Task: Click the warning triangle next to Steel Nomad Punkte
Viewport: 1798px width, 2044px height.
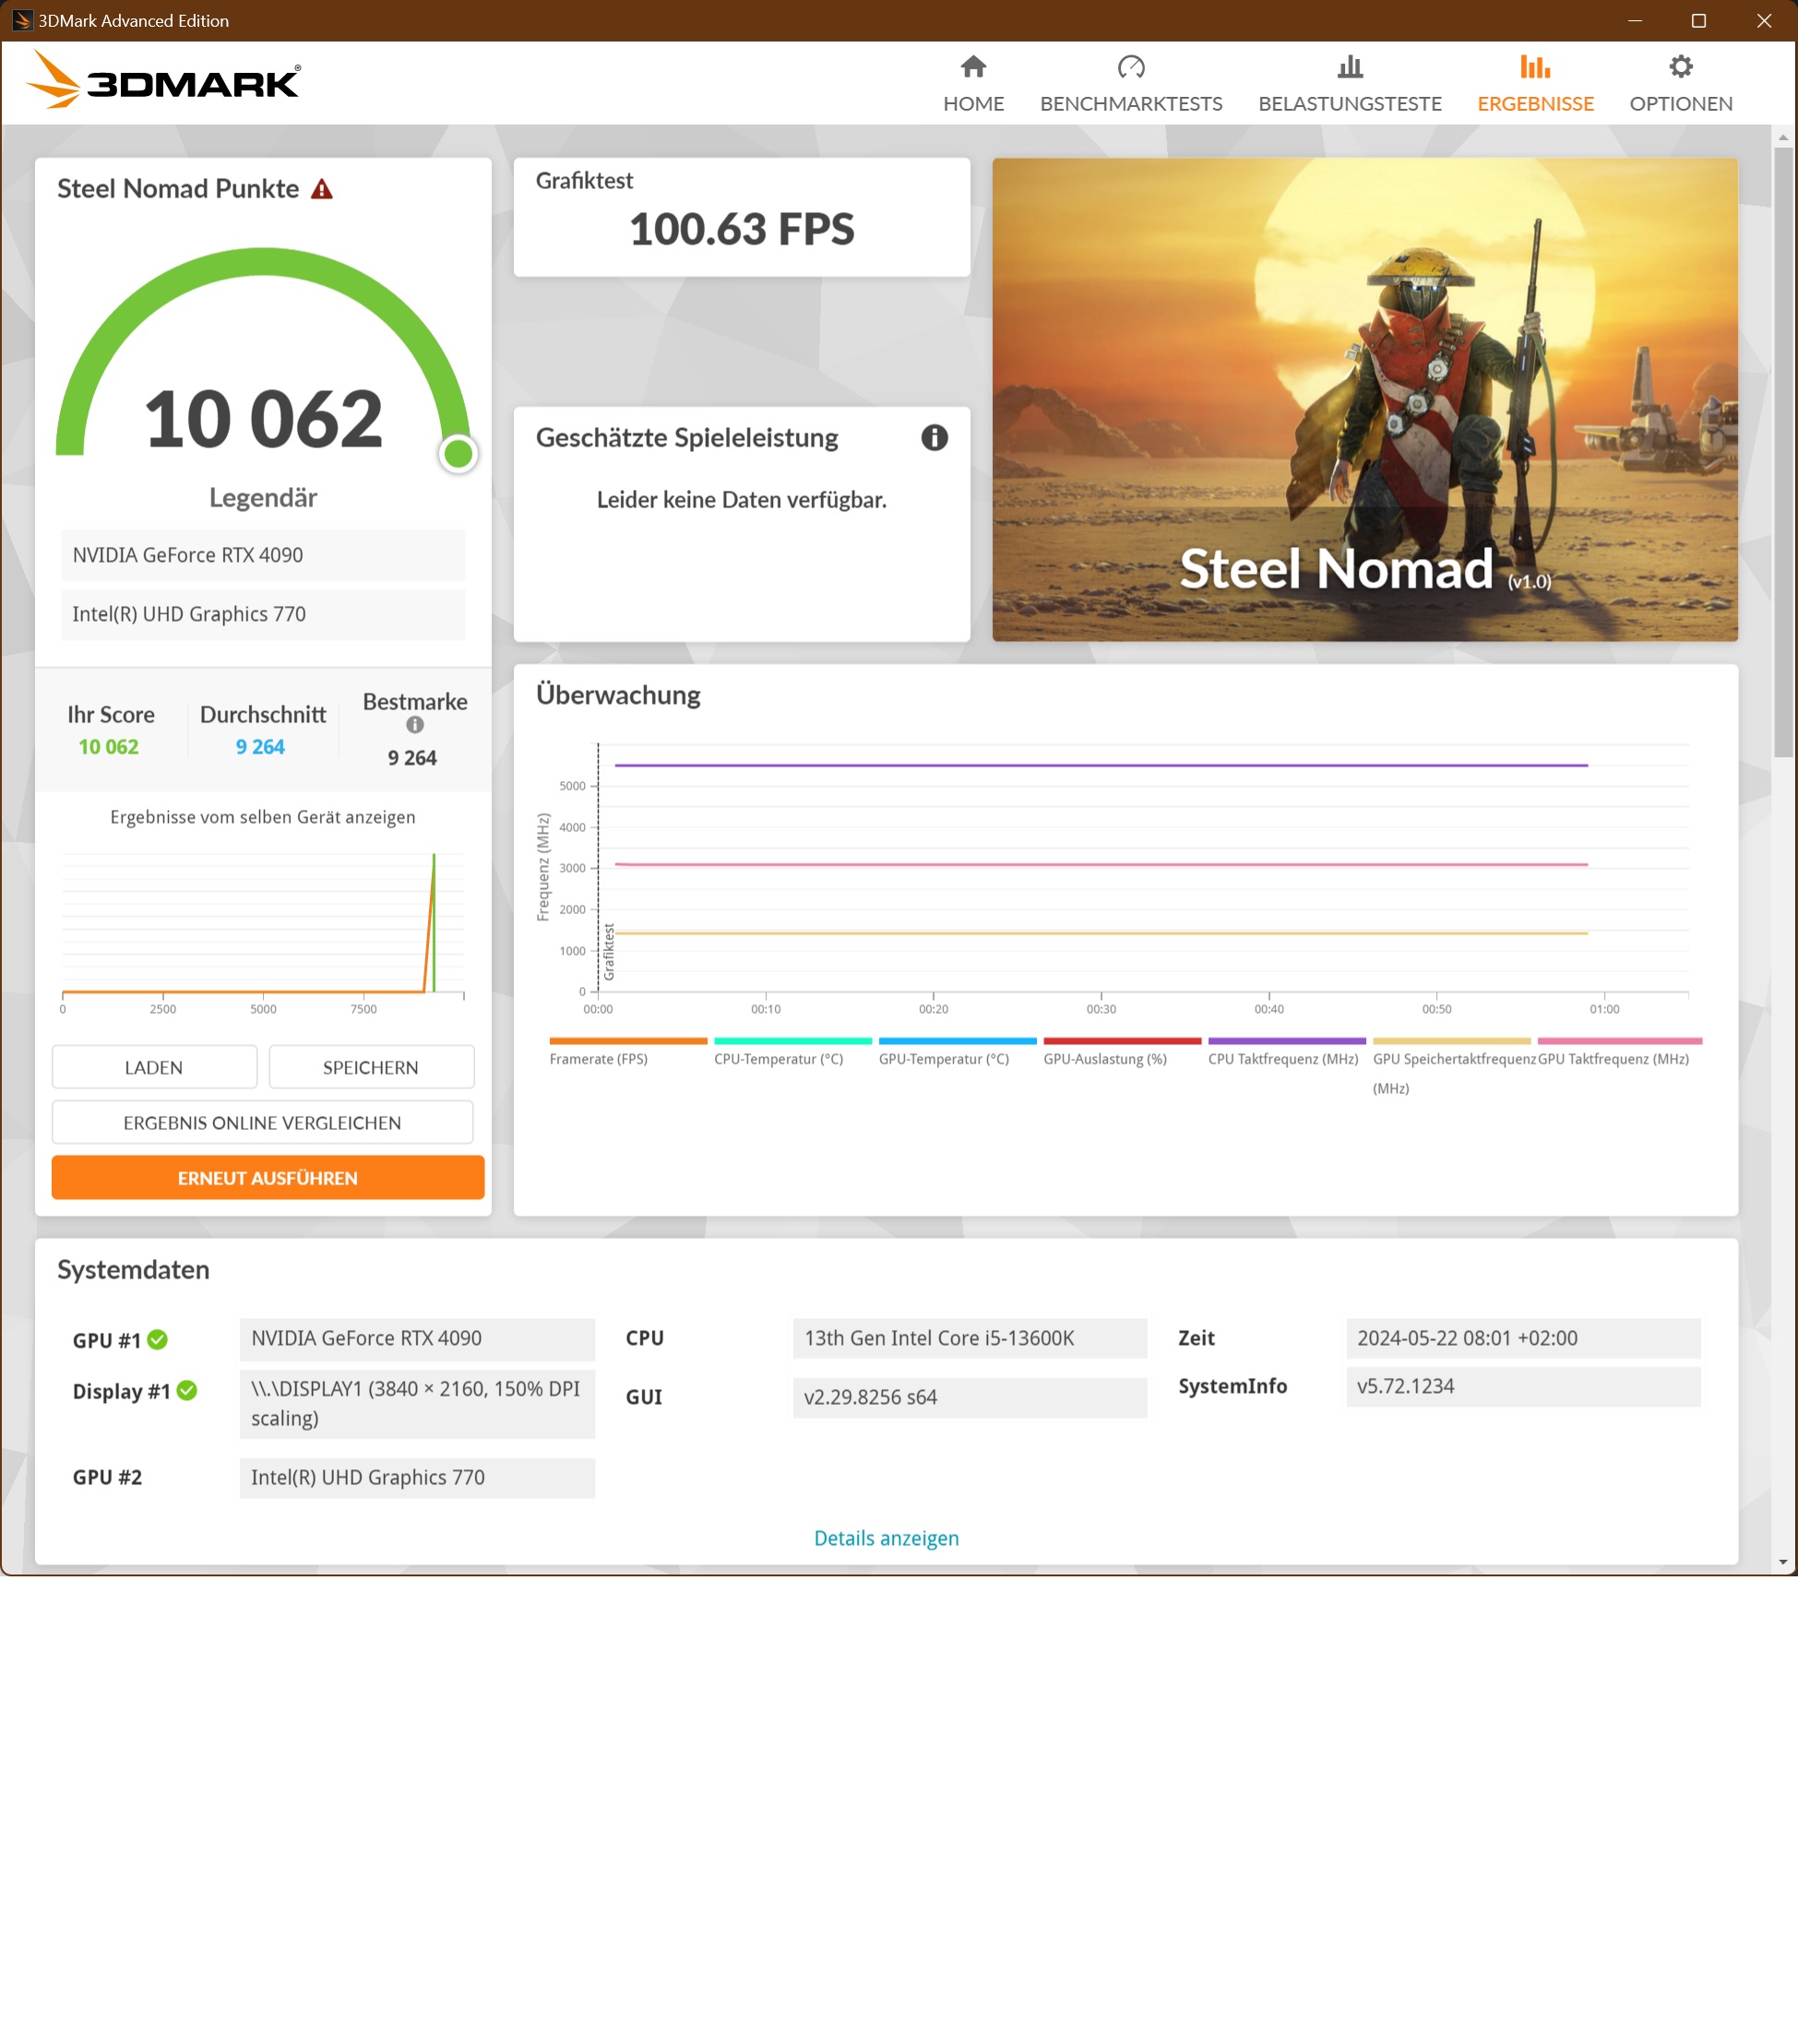Action: click(322, 189)
